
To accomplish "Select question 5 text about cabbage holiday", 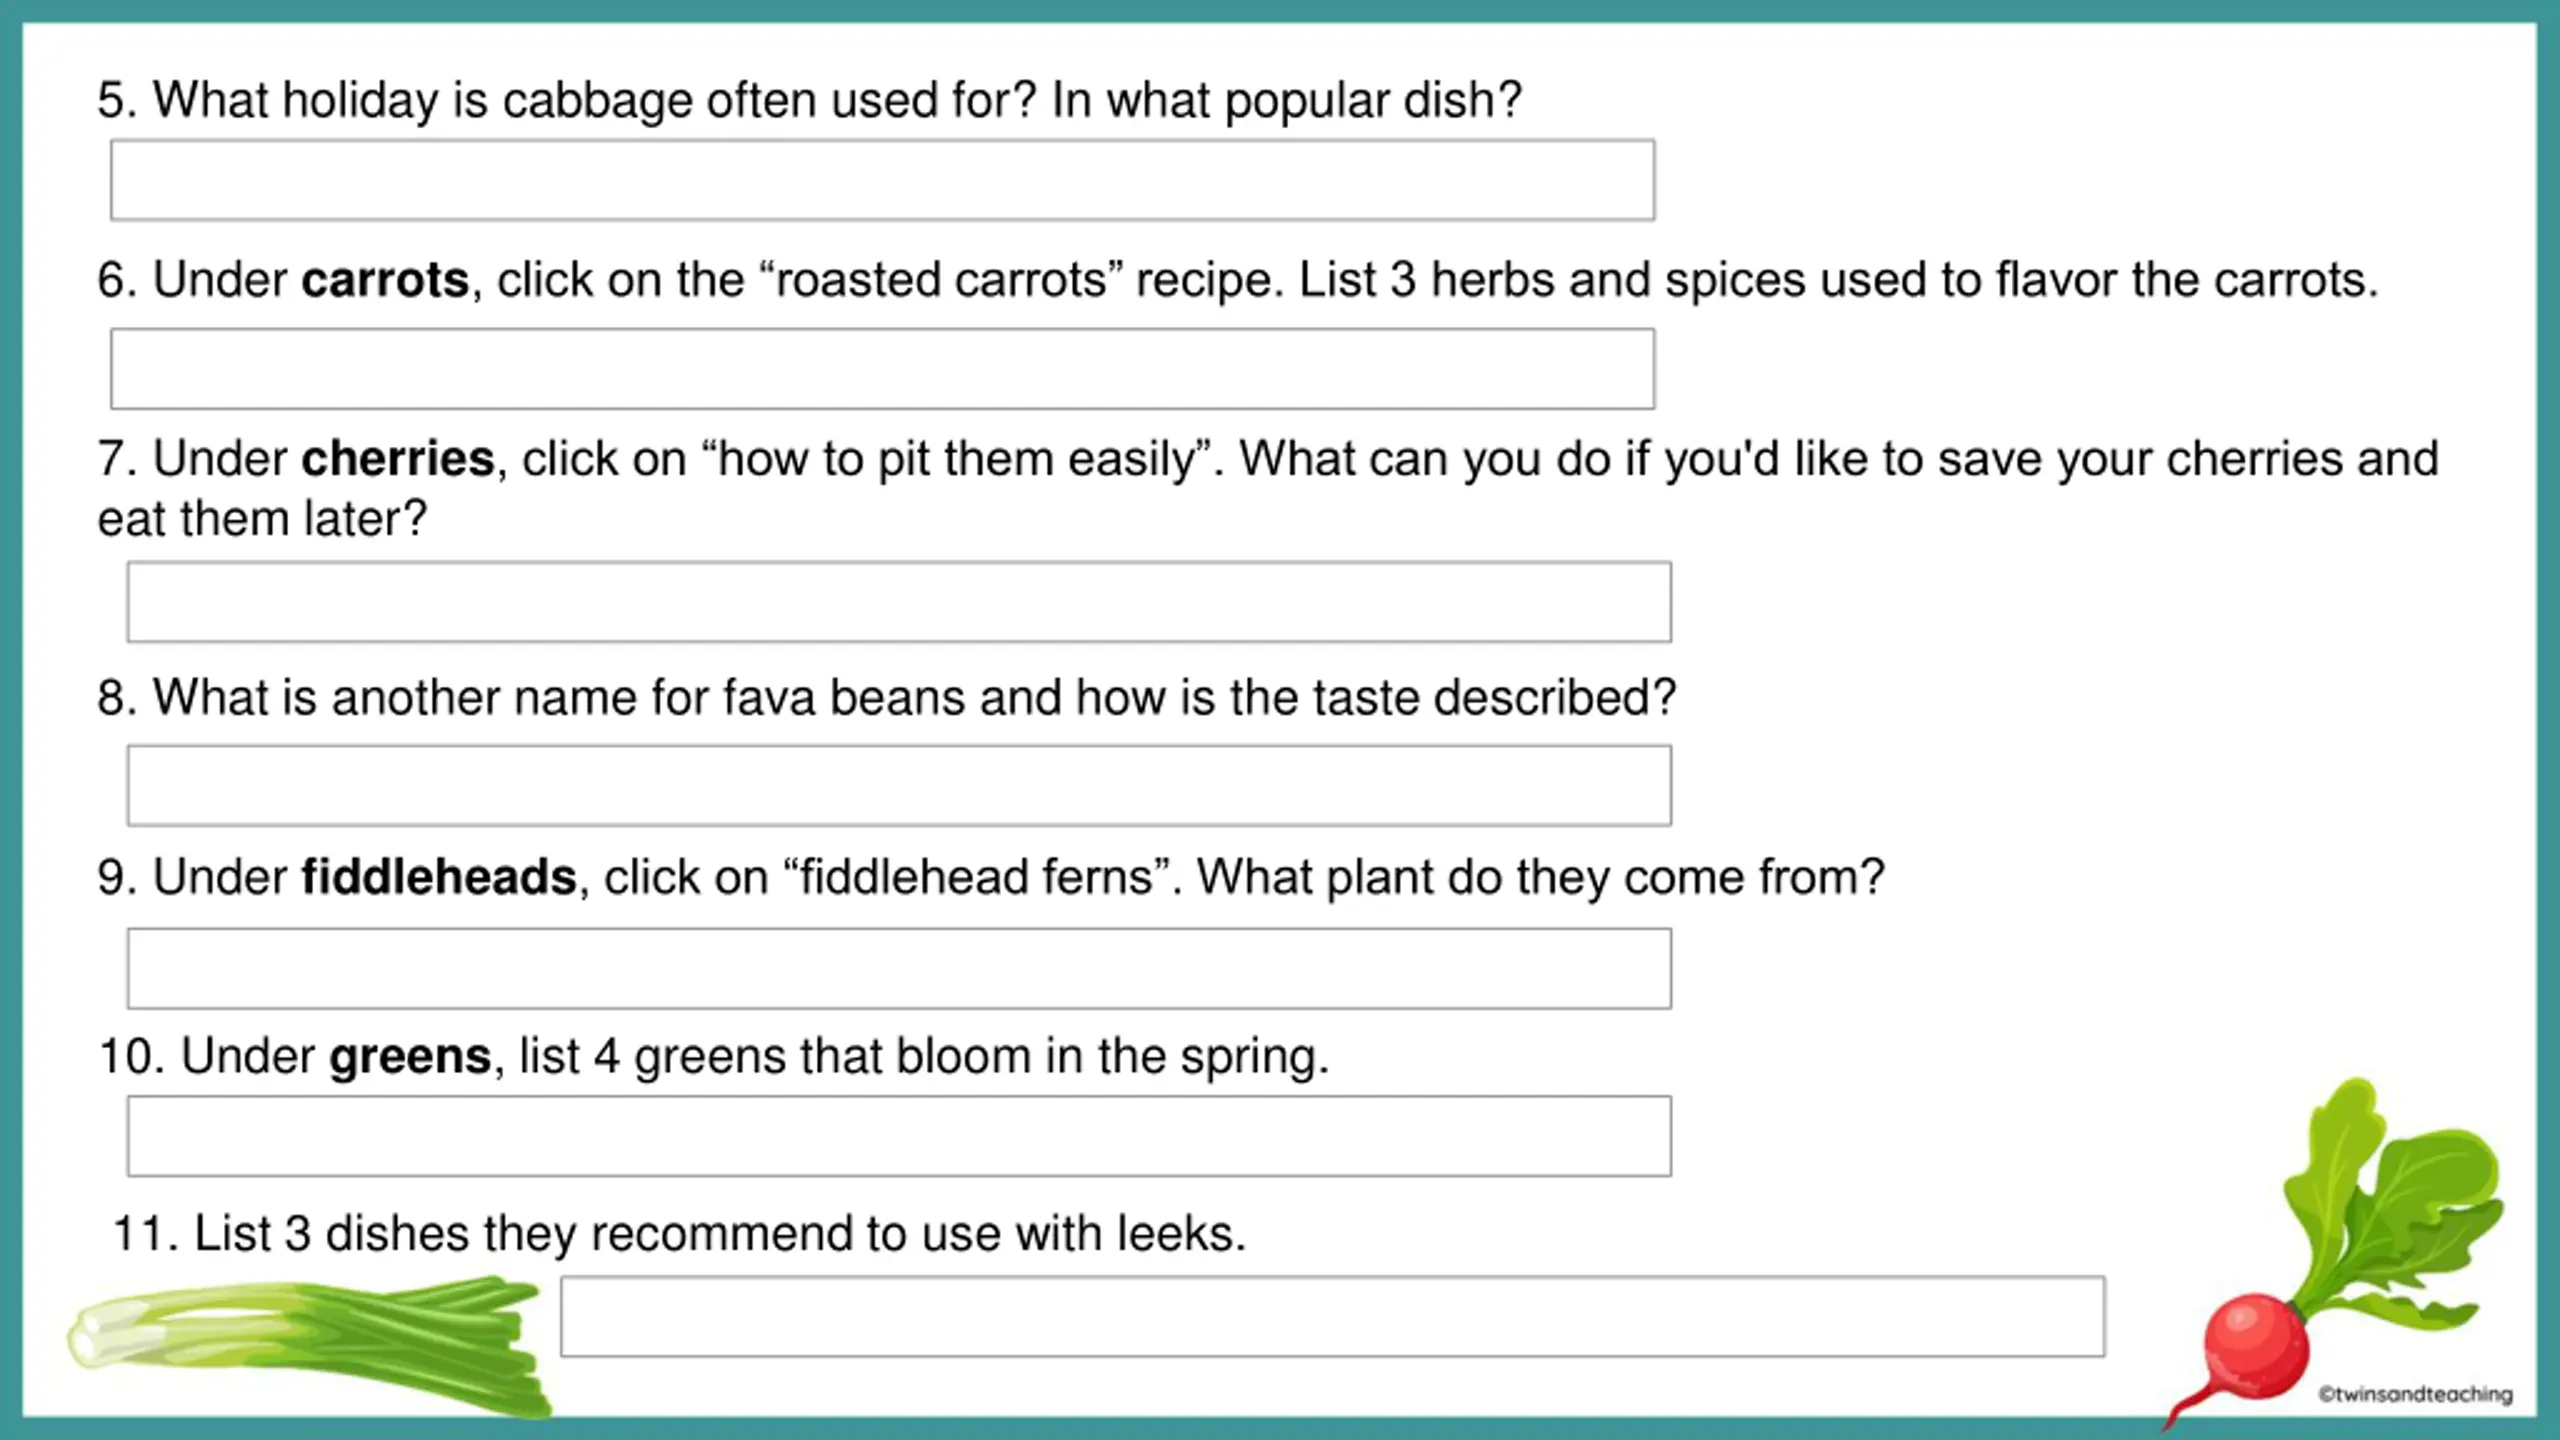I will (x=809, y=101).
